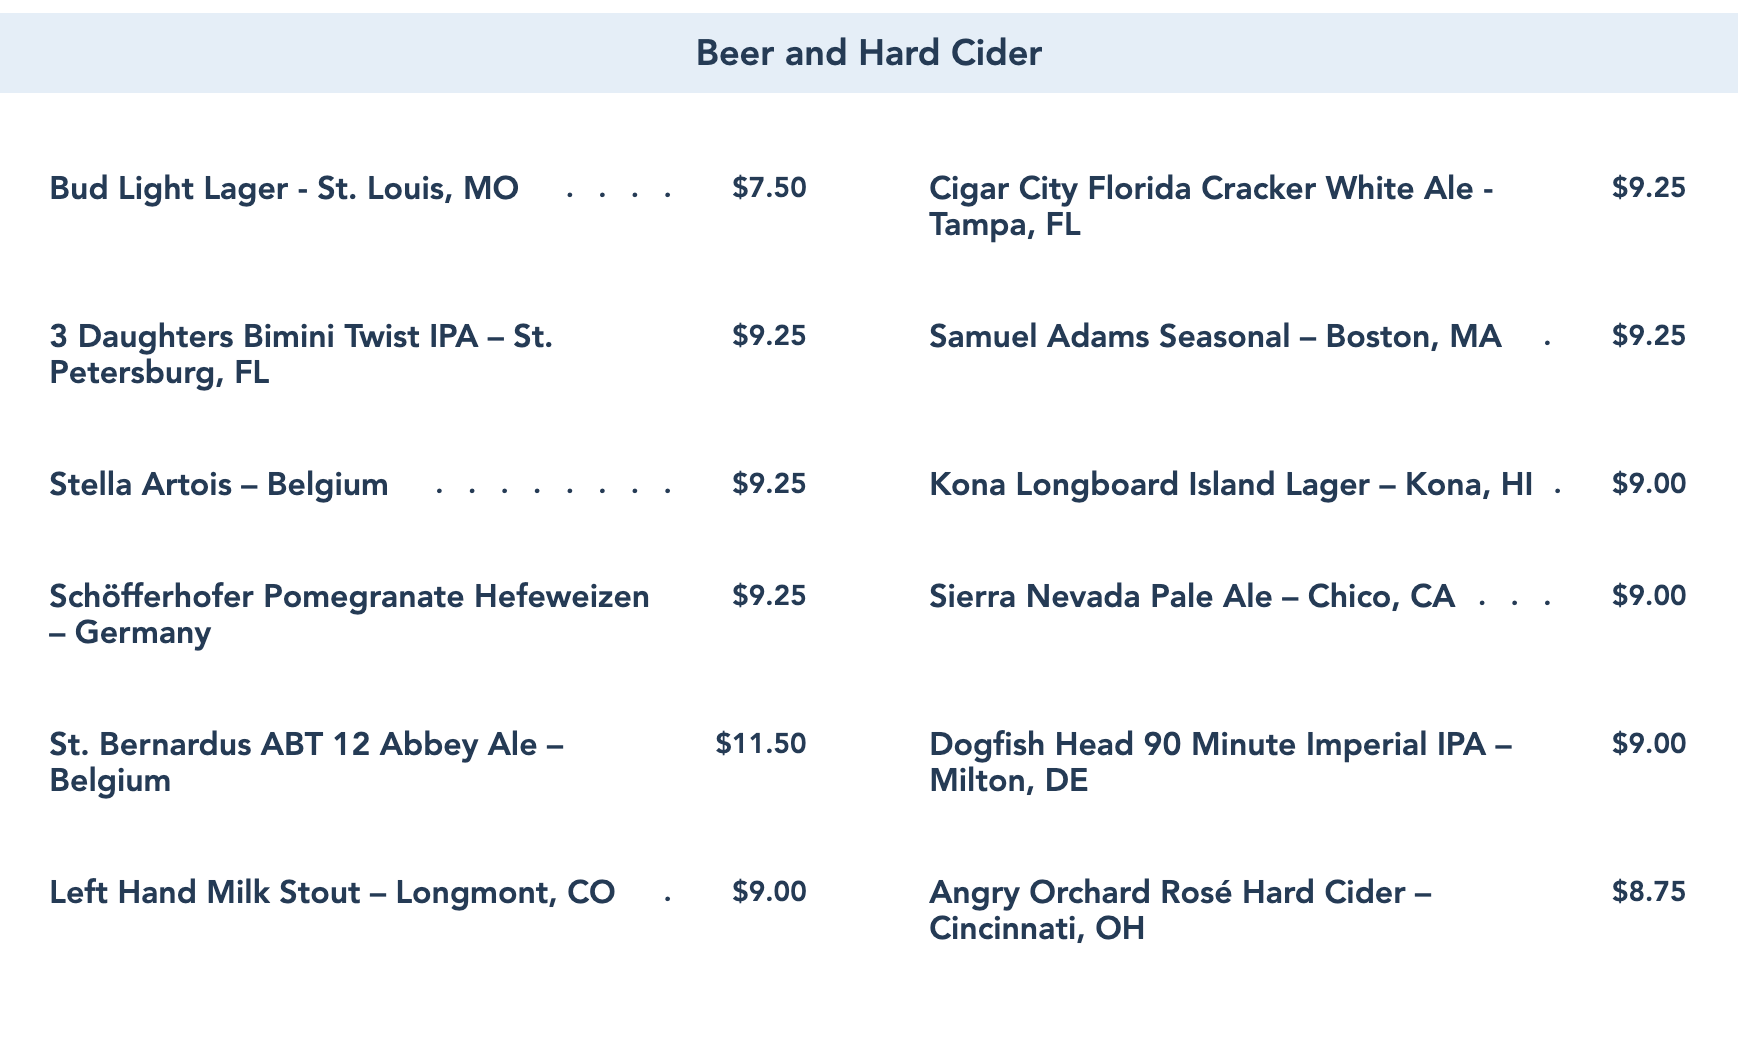Select Bud Light Lager menu item
This screenshot has width=1738, height=1058.
click(x=284, y=188)
